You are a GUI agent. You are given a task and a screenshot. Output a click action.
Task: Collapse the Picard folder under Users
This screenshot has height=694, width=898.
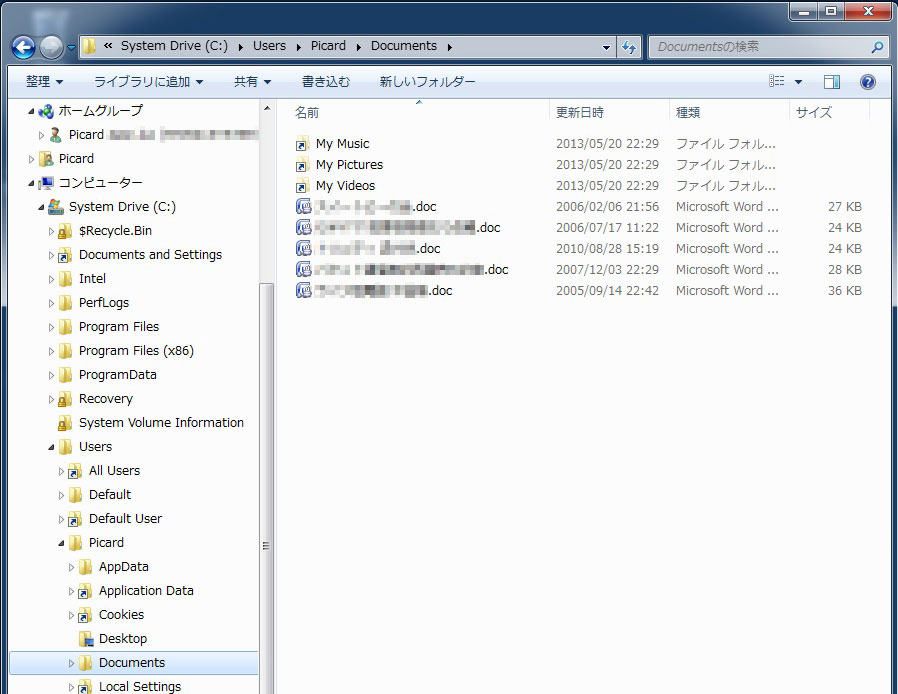pyautogui.click(x=61, y=543)
